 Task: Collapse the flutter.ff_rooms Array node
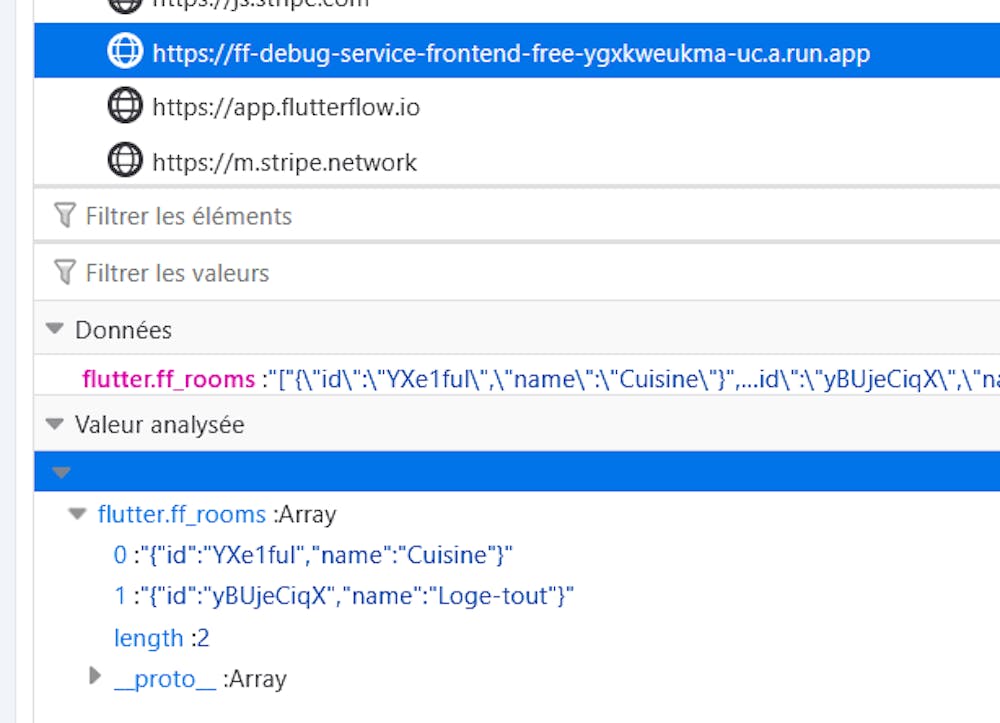[78, 514]
